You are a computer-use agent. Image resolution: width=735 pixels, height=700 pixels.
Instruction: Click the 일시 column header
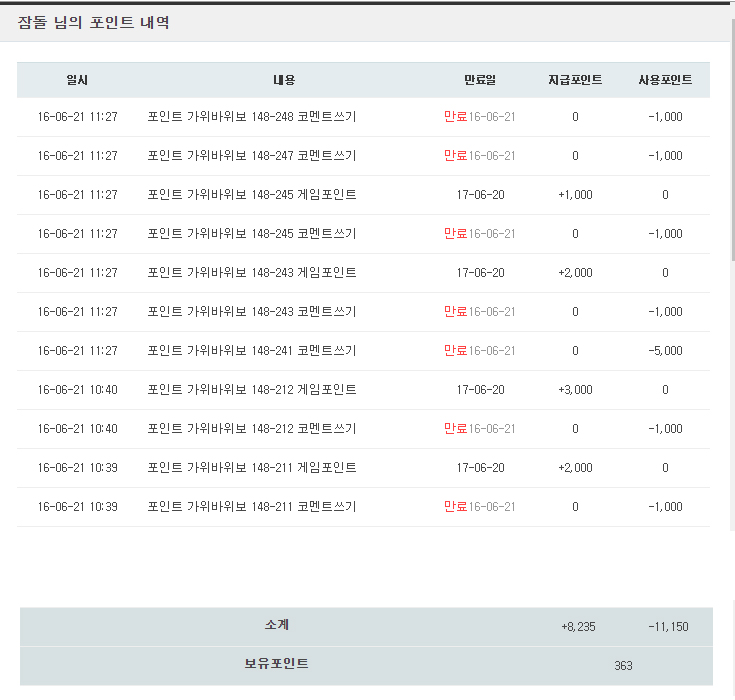(77, 80)
